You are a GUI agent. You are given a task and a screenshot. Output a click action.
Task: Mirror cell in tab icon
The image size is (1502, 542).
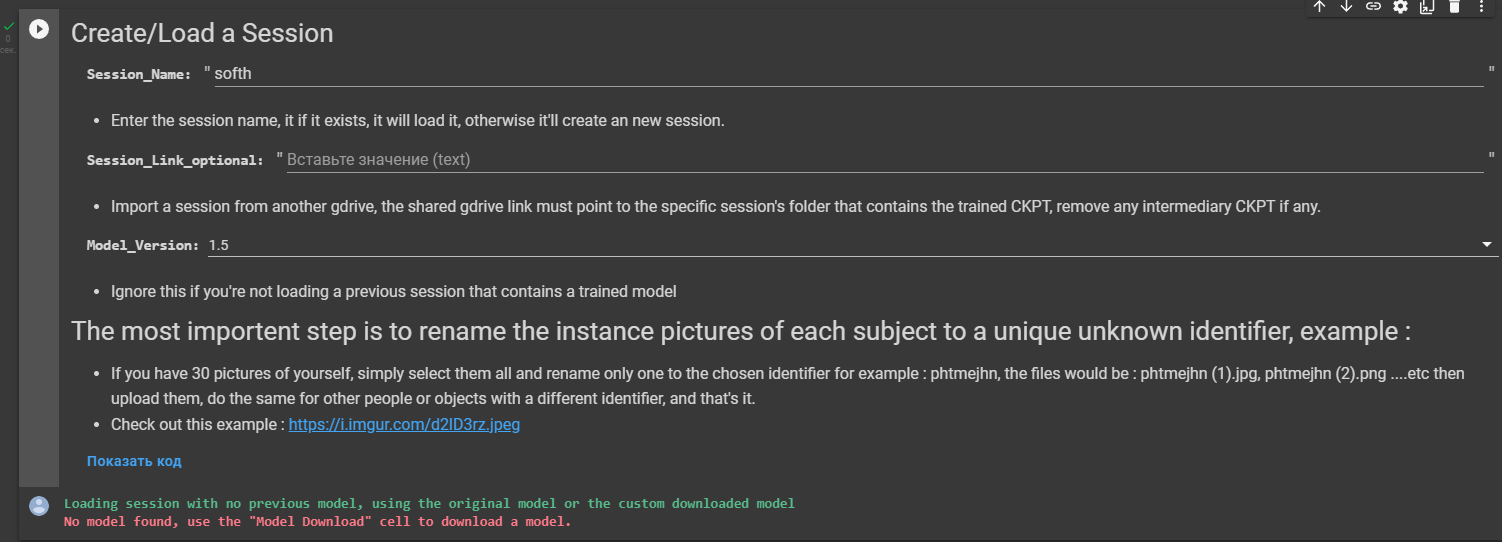tap(1427, 6)
